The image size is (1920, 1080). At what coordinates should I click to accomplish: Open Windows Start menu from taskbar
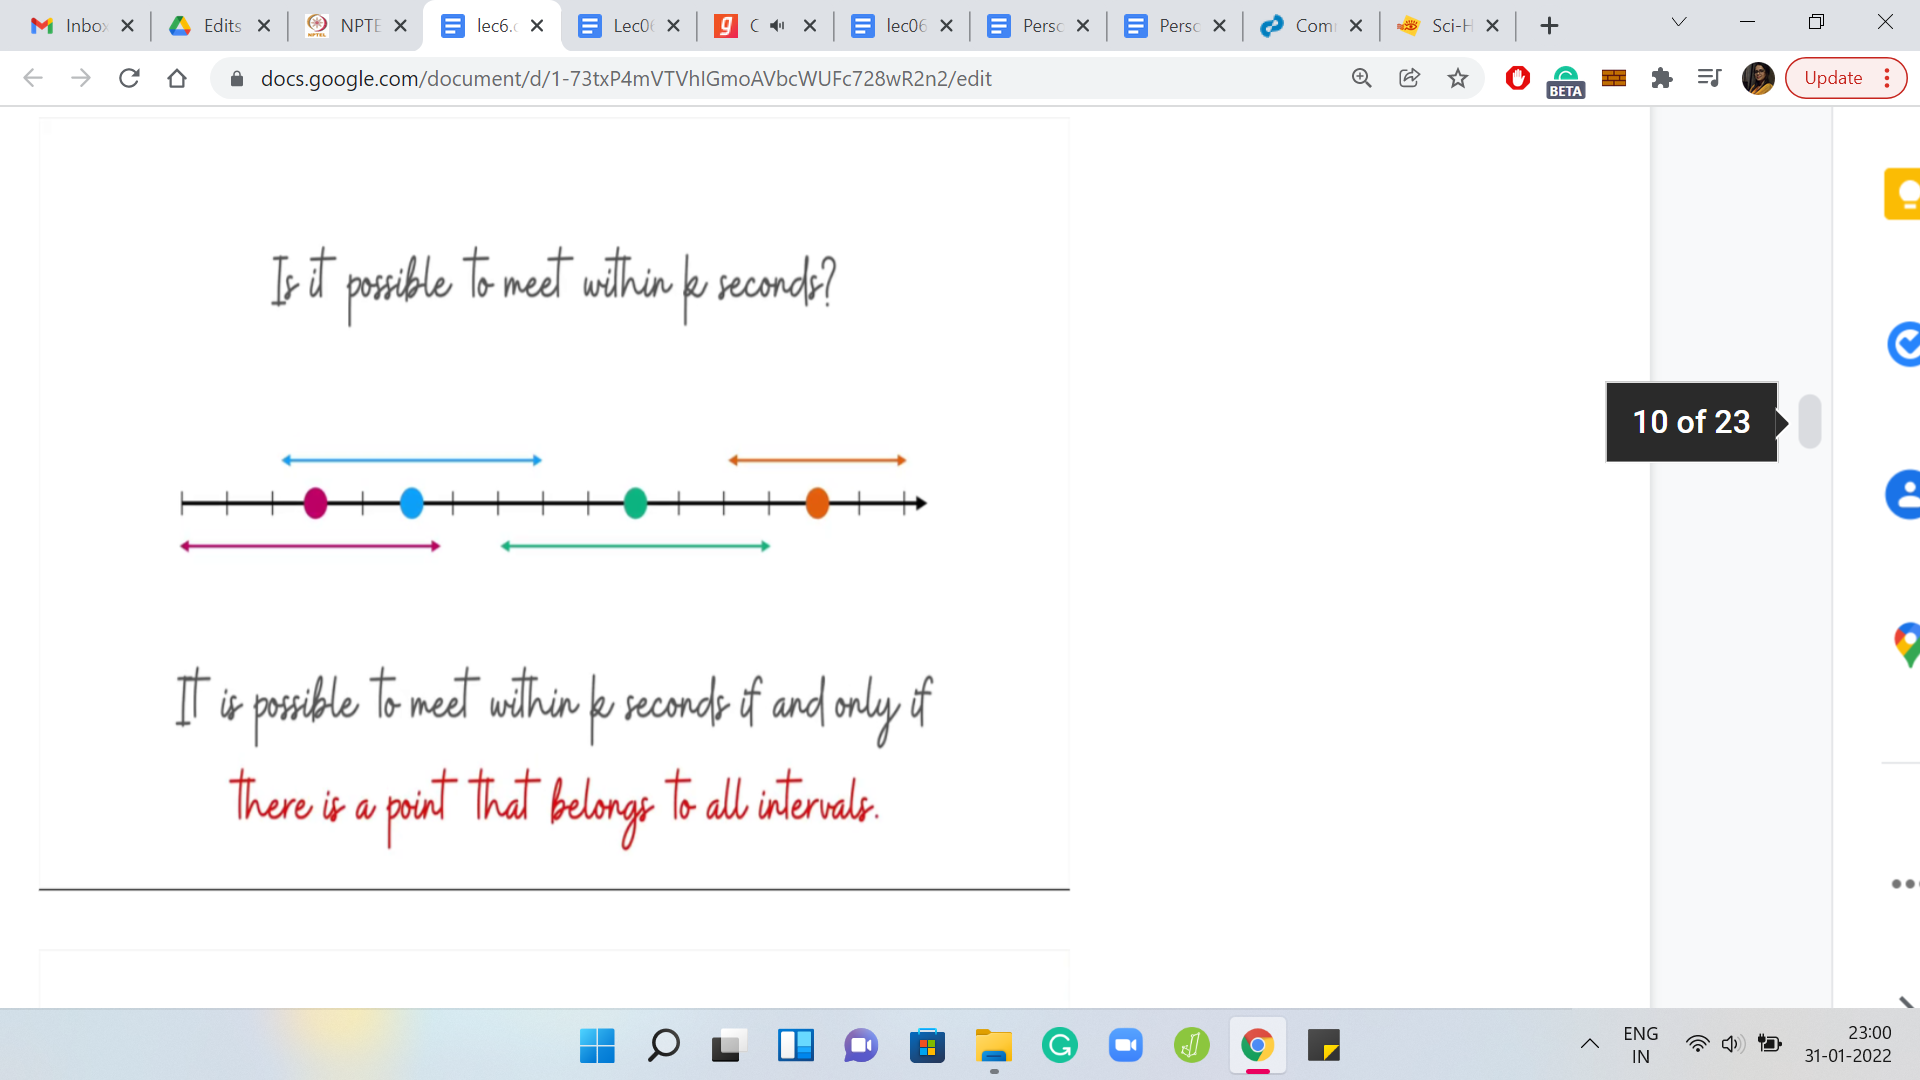(597, 1046)
